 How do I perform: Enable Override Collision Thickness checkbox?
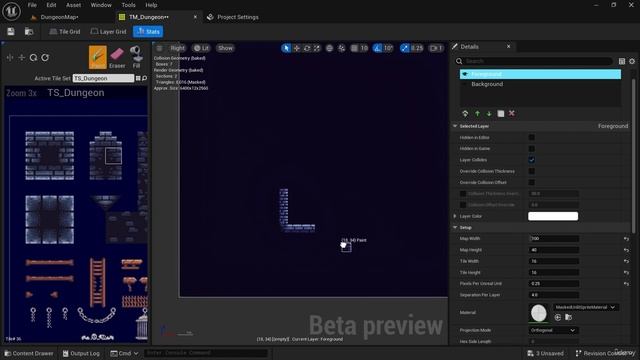click(531, 171)
